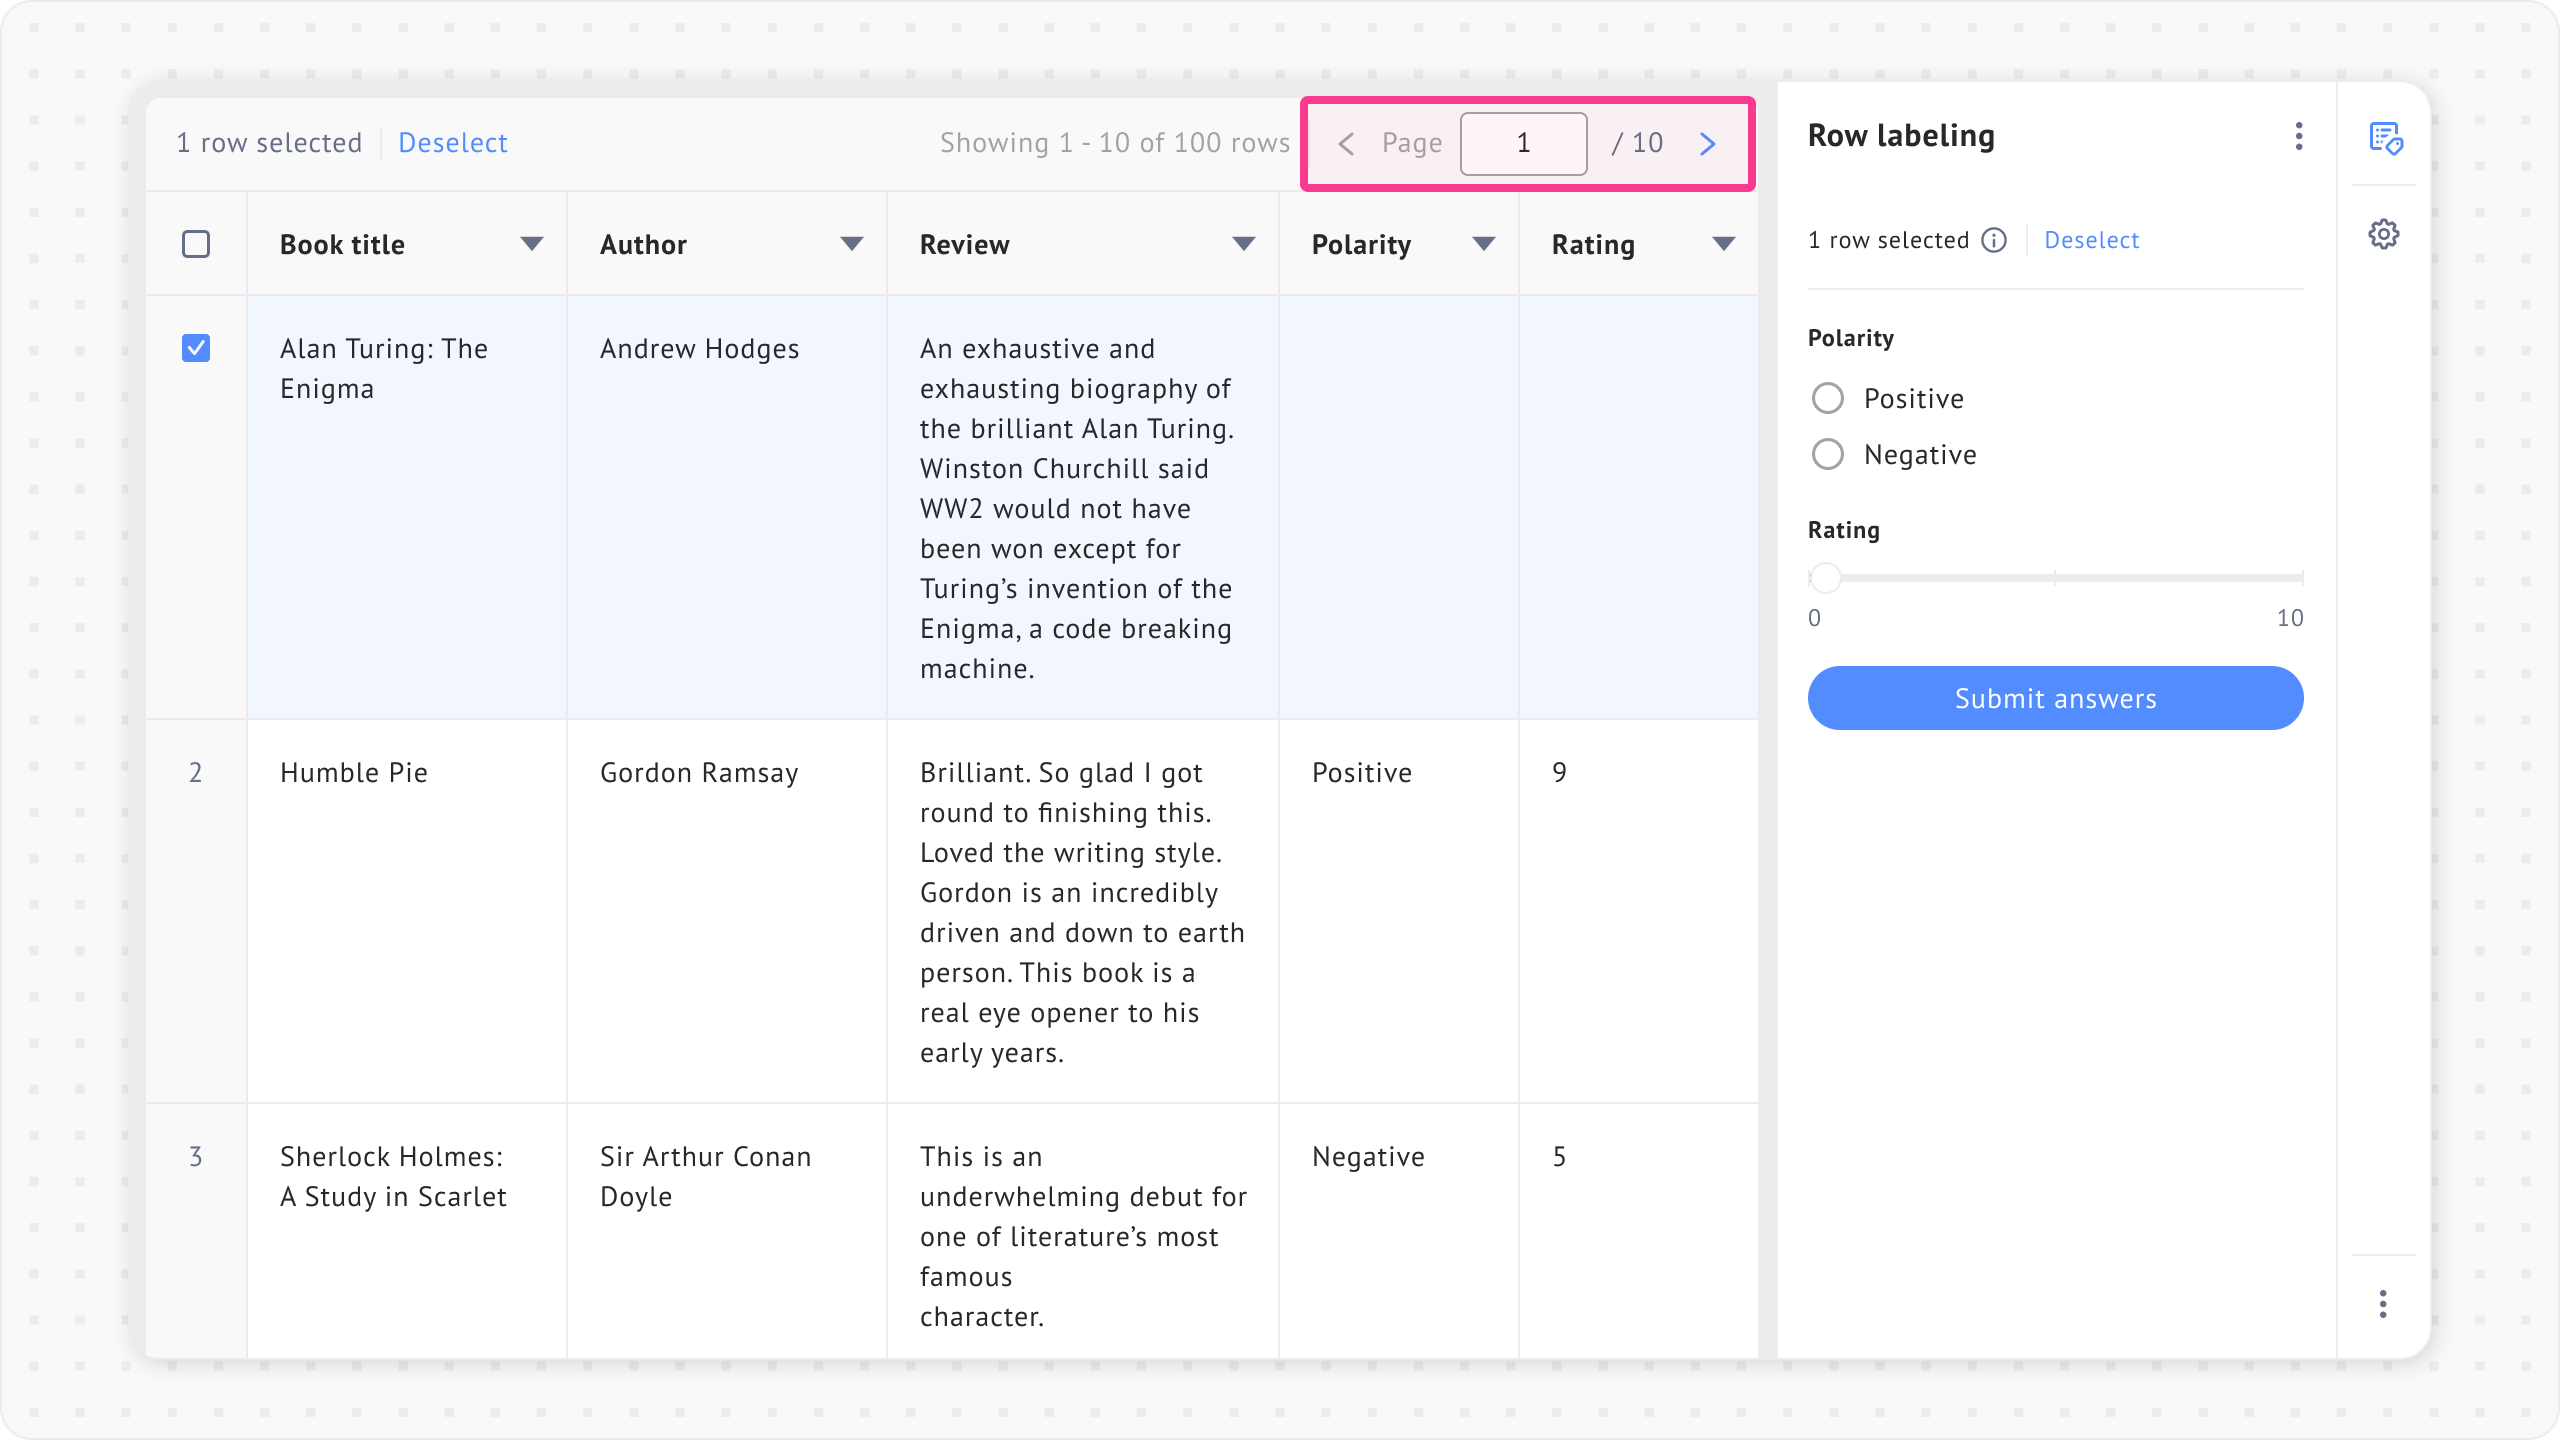Open Row labeling panel options menu
The width and height of the screenshot is (2560, 1440).
click(2299, 136)
